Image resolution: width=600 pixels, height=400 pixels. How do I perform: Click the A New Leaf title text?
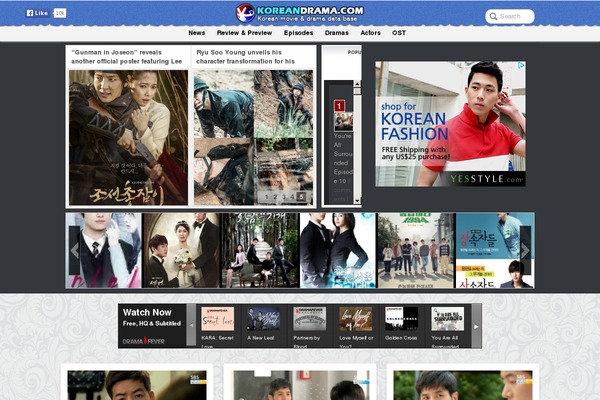point(261,338)
